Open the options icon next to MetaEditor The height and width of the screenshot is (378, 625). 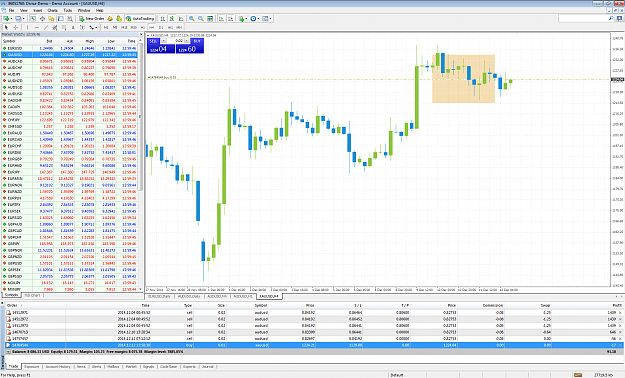coord(119,18)
